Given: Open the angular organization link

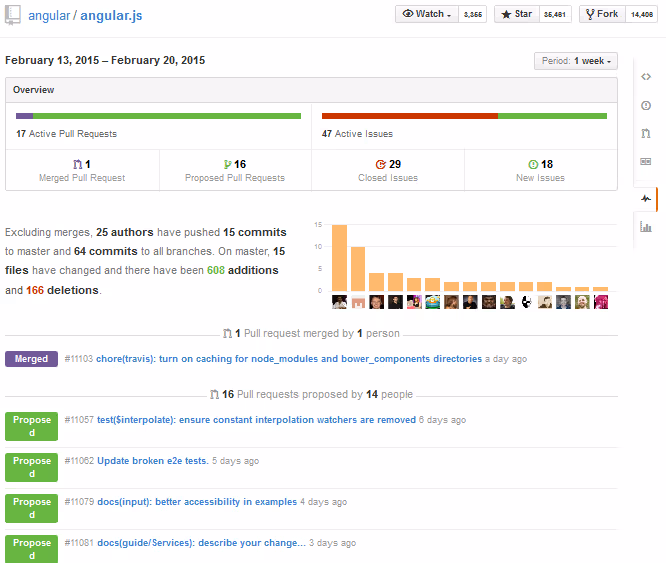Looking at the screenshot, I should [x=49, y=16].
